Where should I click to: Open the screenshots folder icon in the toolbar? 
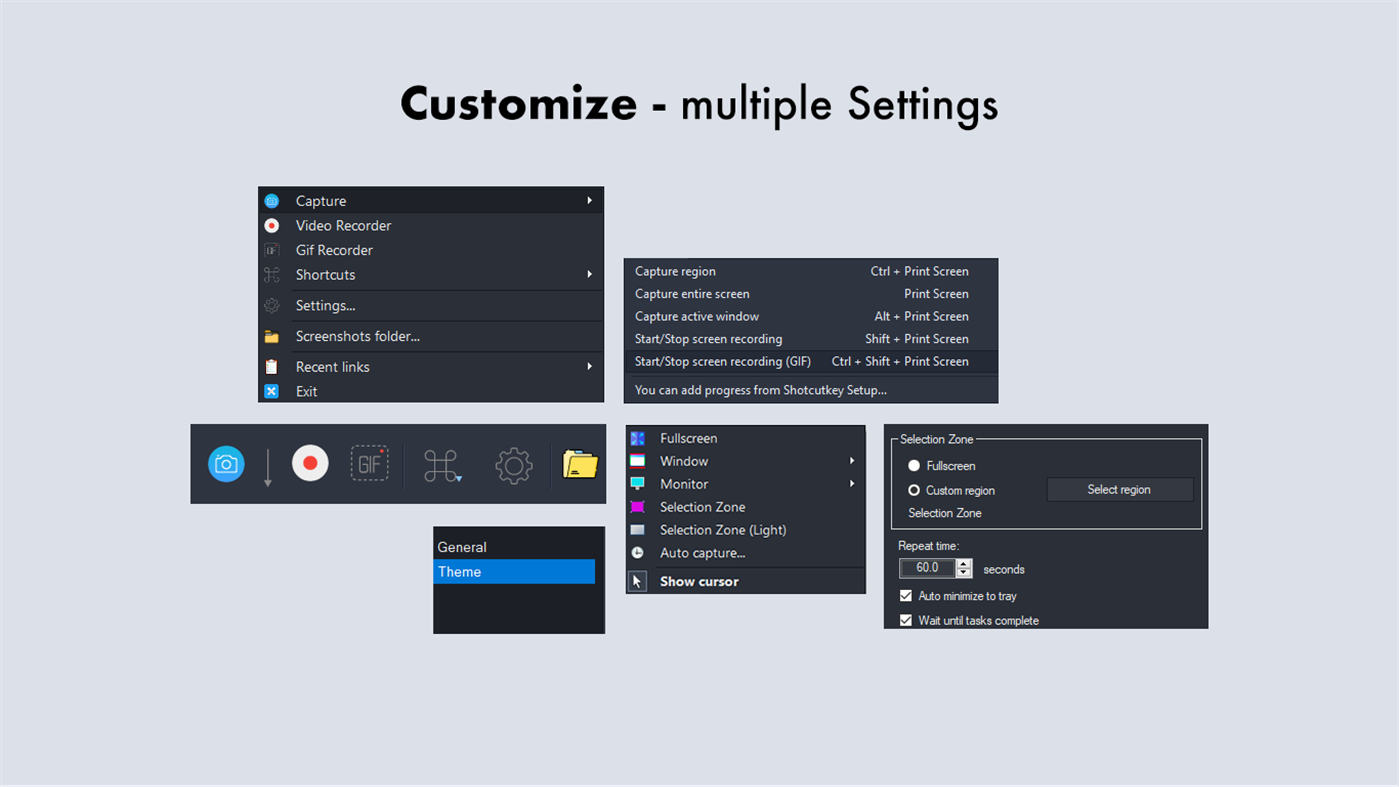point(581,464)
